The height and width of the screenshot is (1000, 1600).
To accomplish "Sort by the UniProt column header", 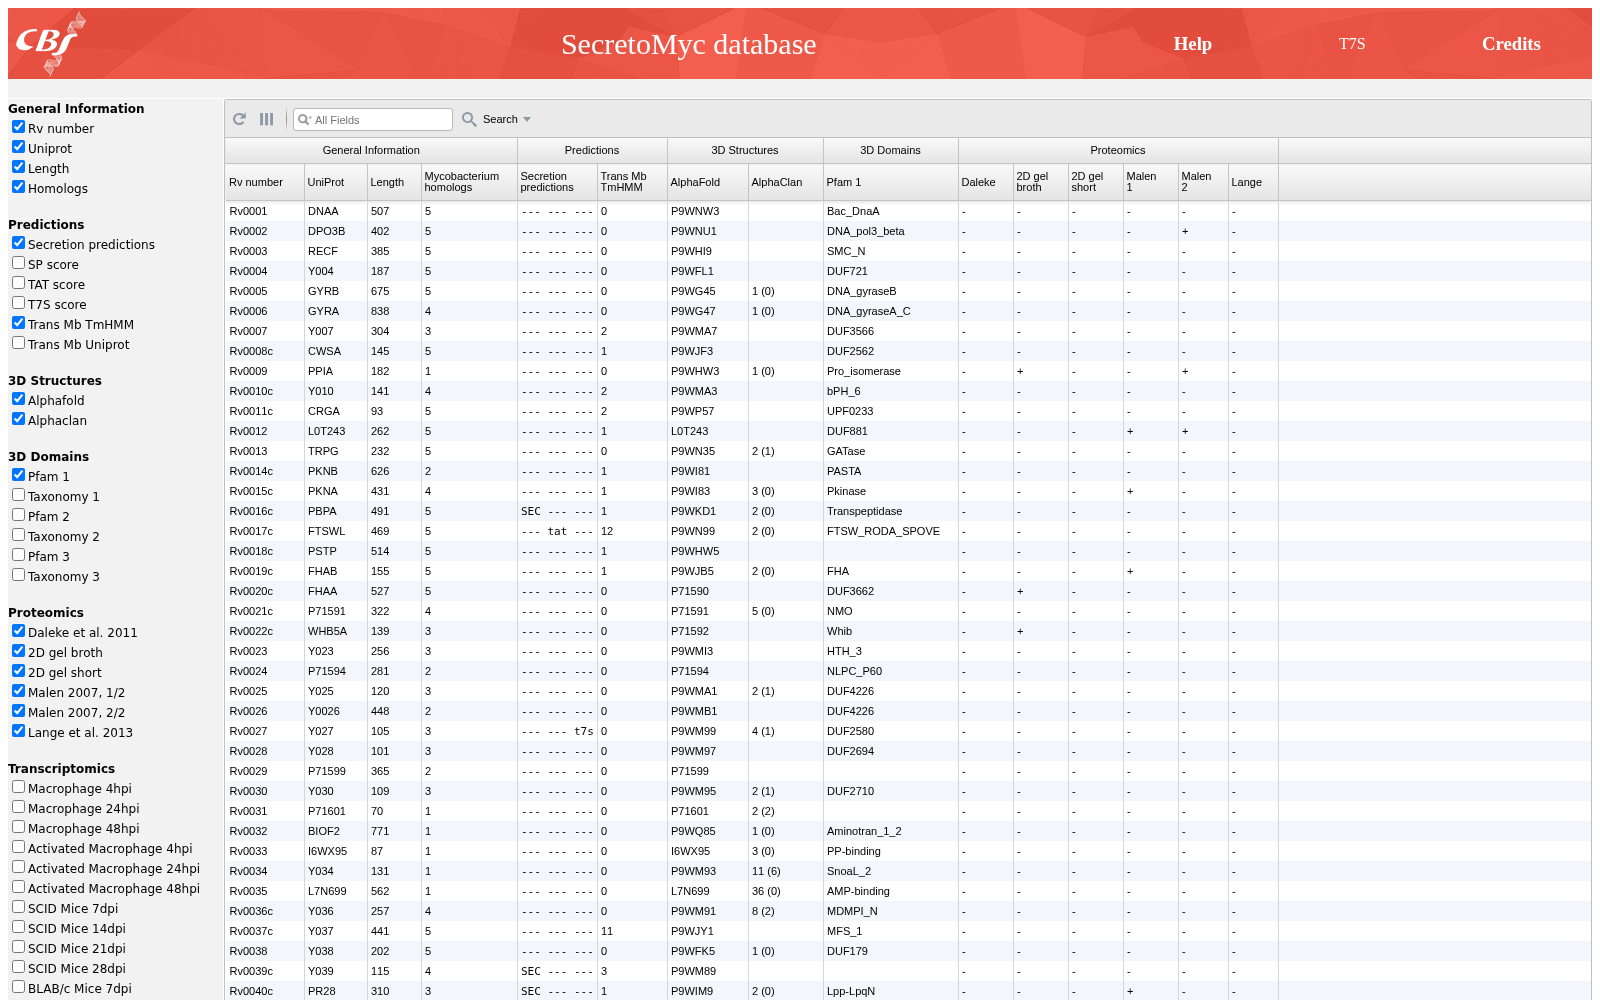I will pos(335,182).
